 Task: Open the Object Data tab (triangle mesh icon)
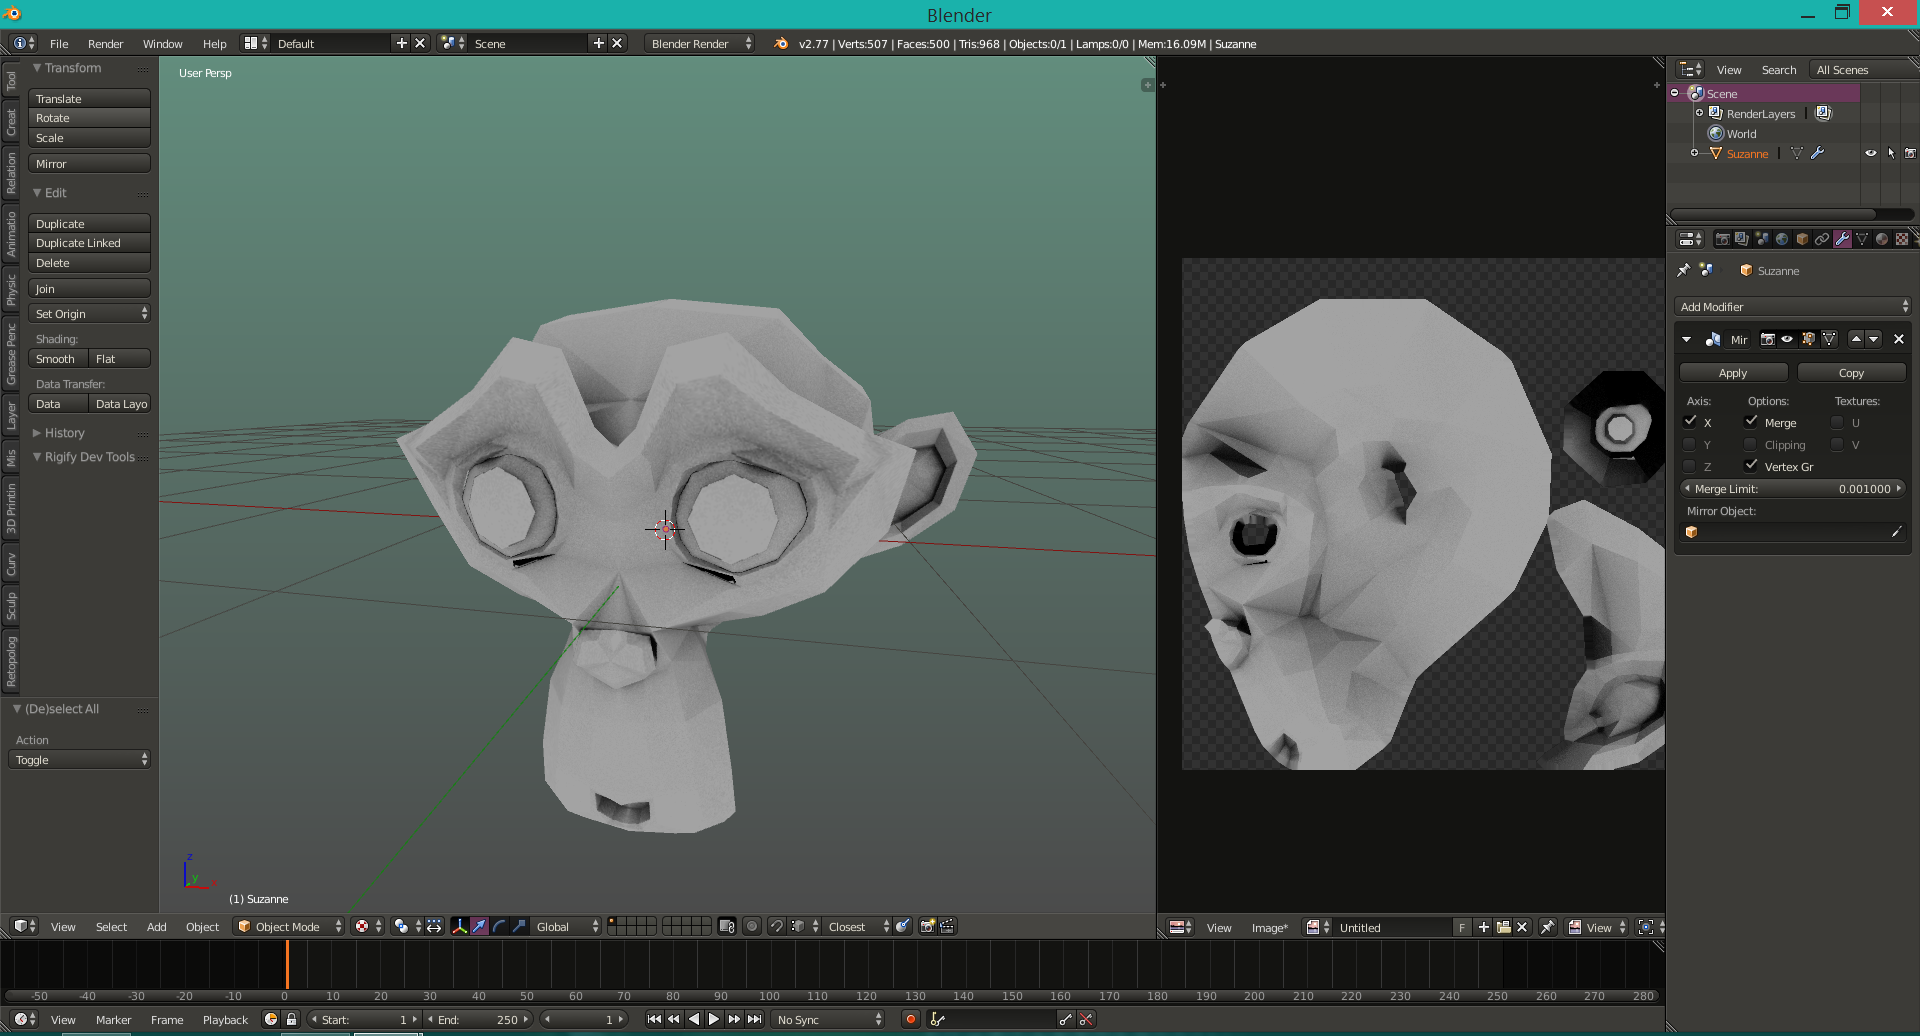1862,239
